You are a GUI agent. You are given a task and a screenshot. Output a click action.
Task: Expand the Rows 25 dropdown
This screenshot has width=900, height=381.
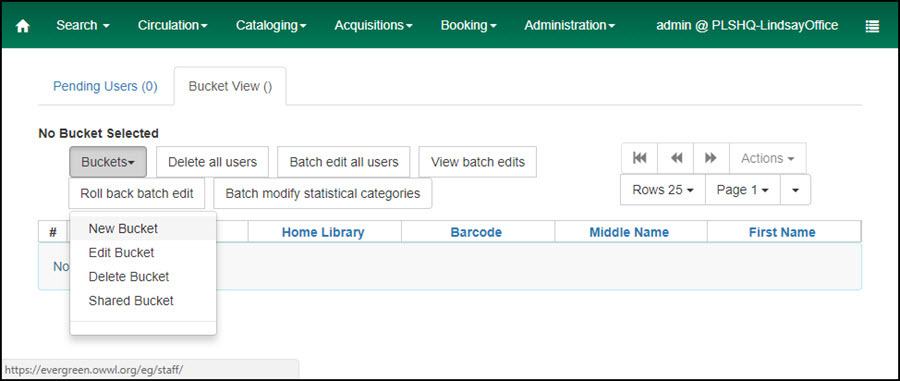tap(663, 190)
